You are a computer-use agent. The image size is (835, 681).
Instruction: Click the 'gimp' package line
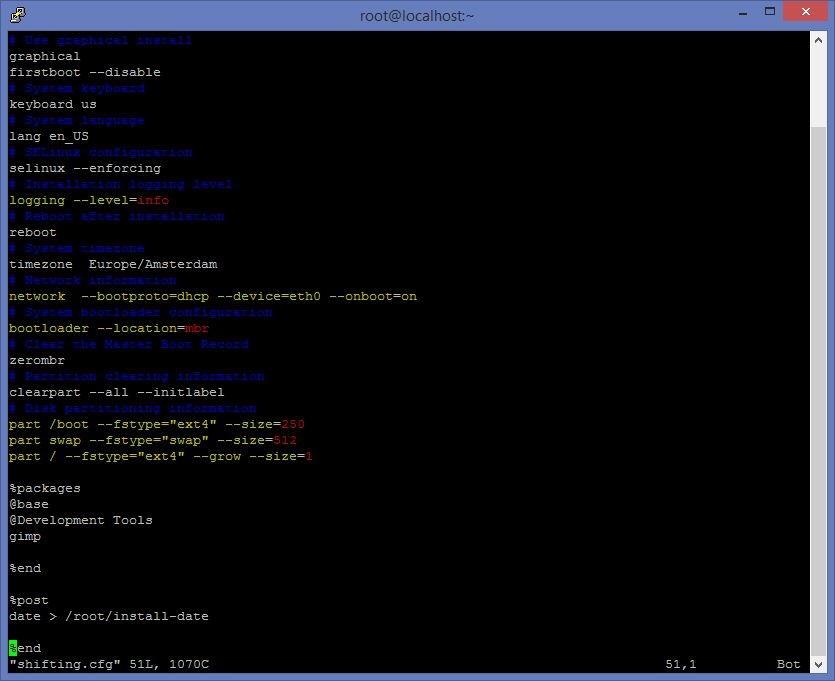point(24,537)
